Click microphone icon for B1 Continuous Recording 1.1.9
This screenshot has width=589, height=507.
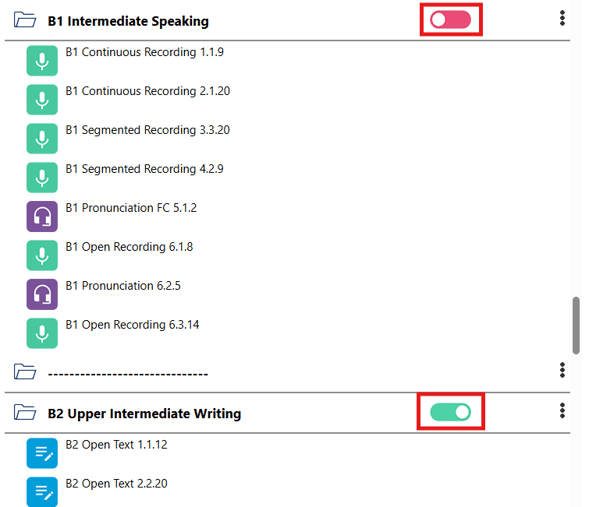tap(42, 61)
